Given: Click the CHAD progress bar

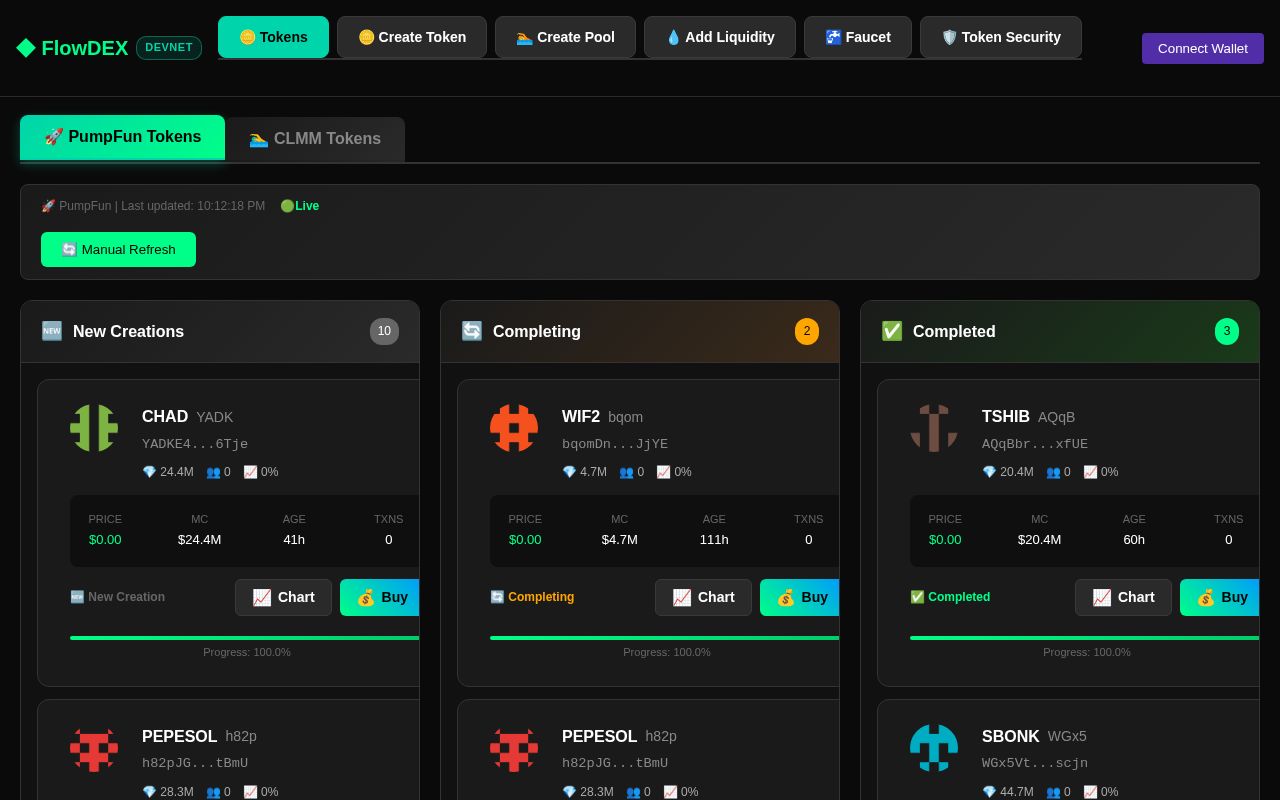Looking at the screenshot, I should point(245,638).
